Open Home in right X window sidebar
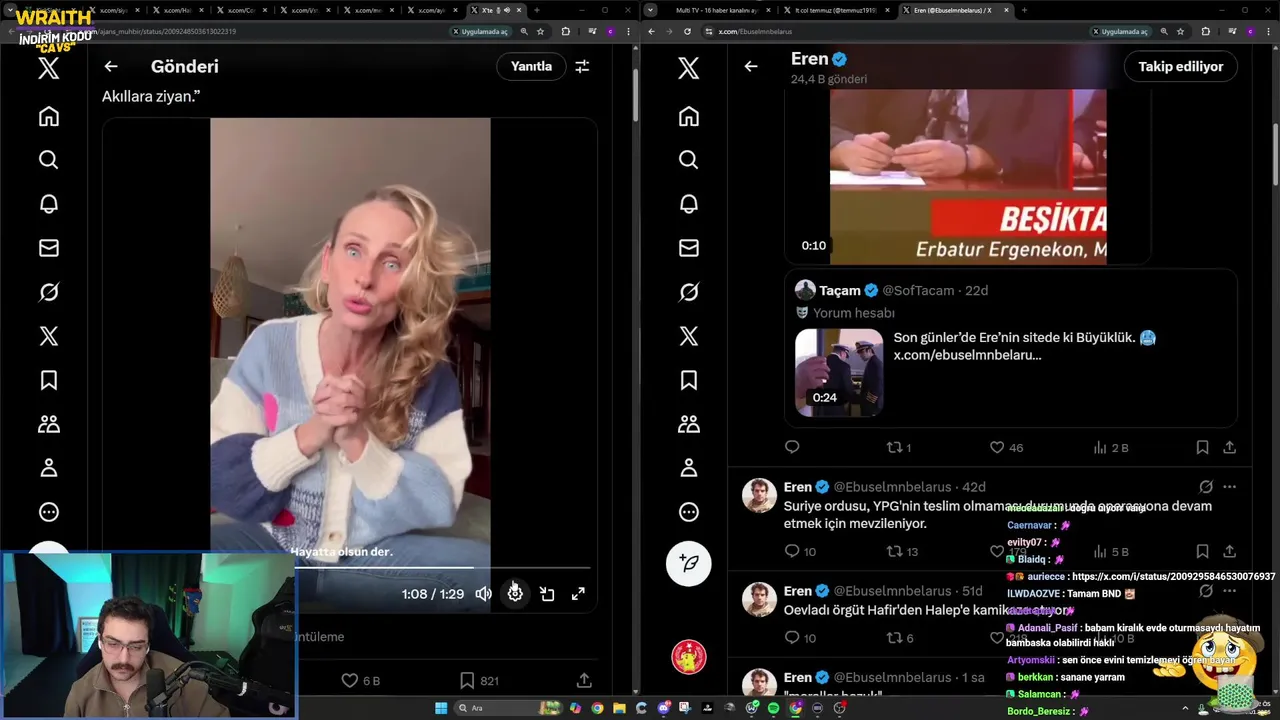Image resolution: width=1280 pixels, height=720 pixels. pyautogui.click(x=688, y=116)
